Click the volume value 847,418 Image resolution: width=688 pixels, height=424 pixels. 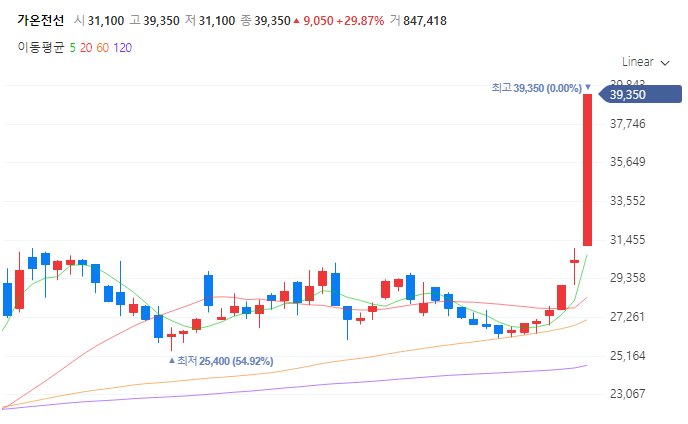[425, 21]
